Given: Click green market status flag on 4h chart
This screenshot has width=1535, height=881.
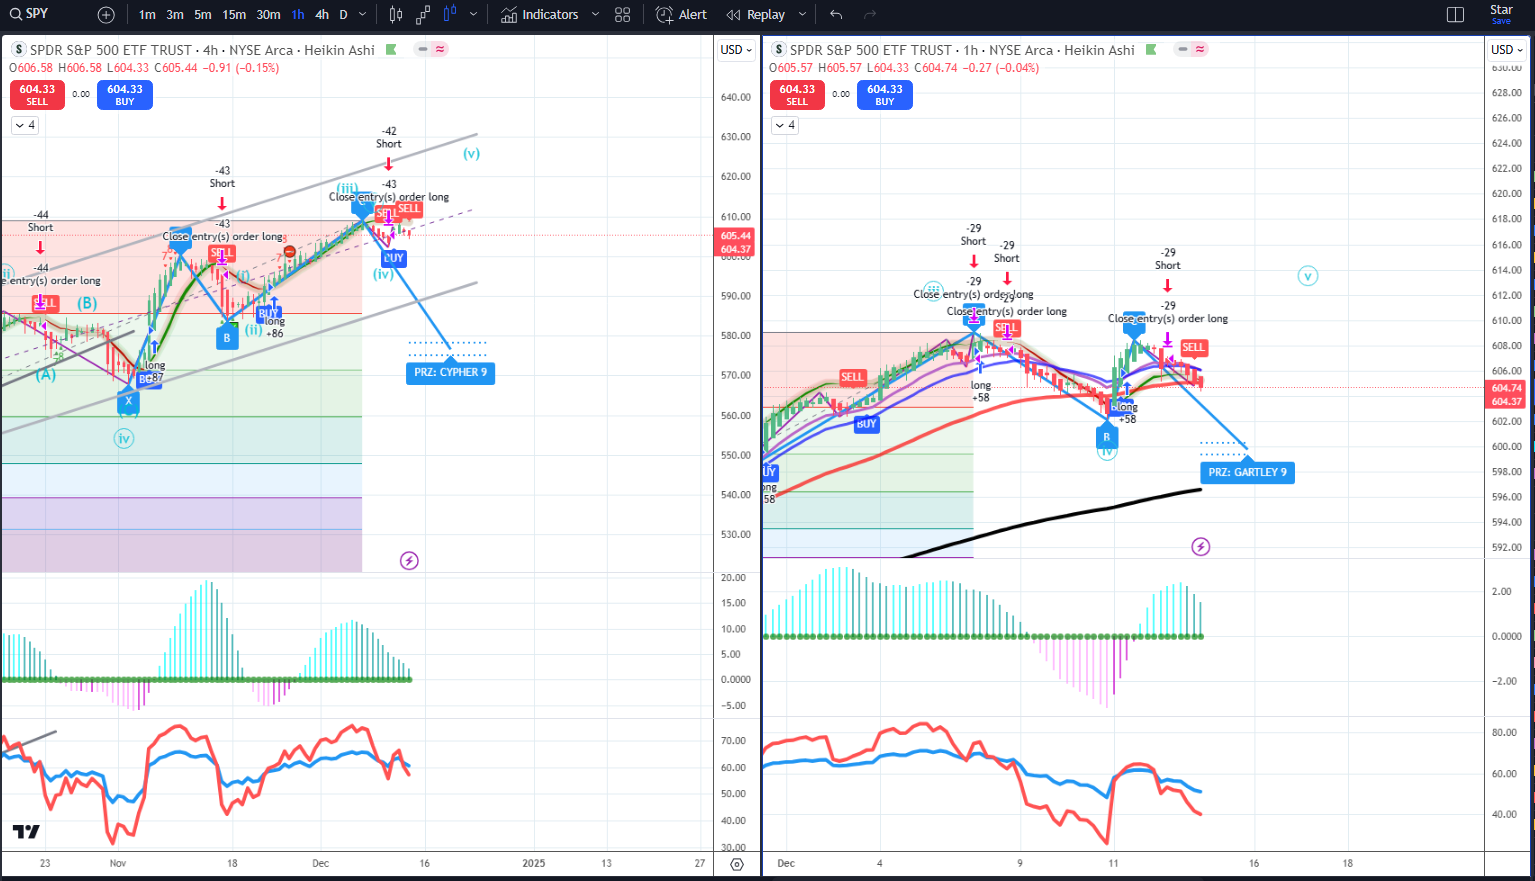Looking at the screenshot, I should [391, 50].
